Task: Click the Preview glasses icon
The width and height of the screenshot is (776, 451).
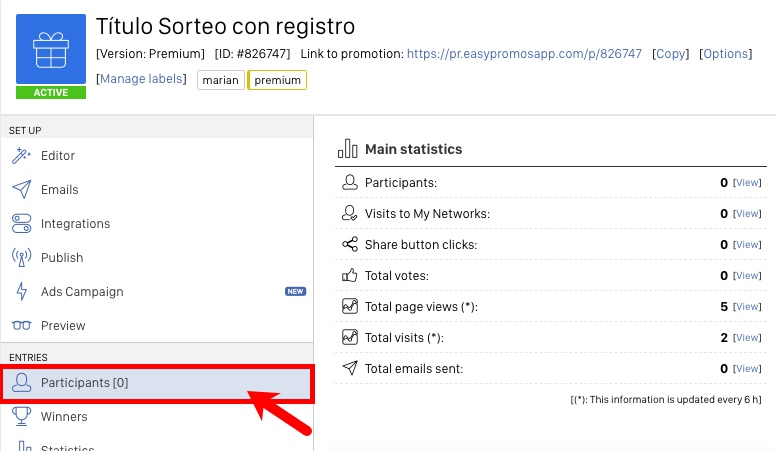Action: tap(21, 325)
